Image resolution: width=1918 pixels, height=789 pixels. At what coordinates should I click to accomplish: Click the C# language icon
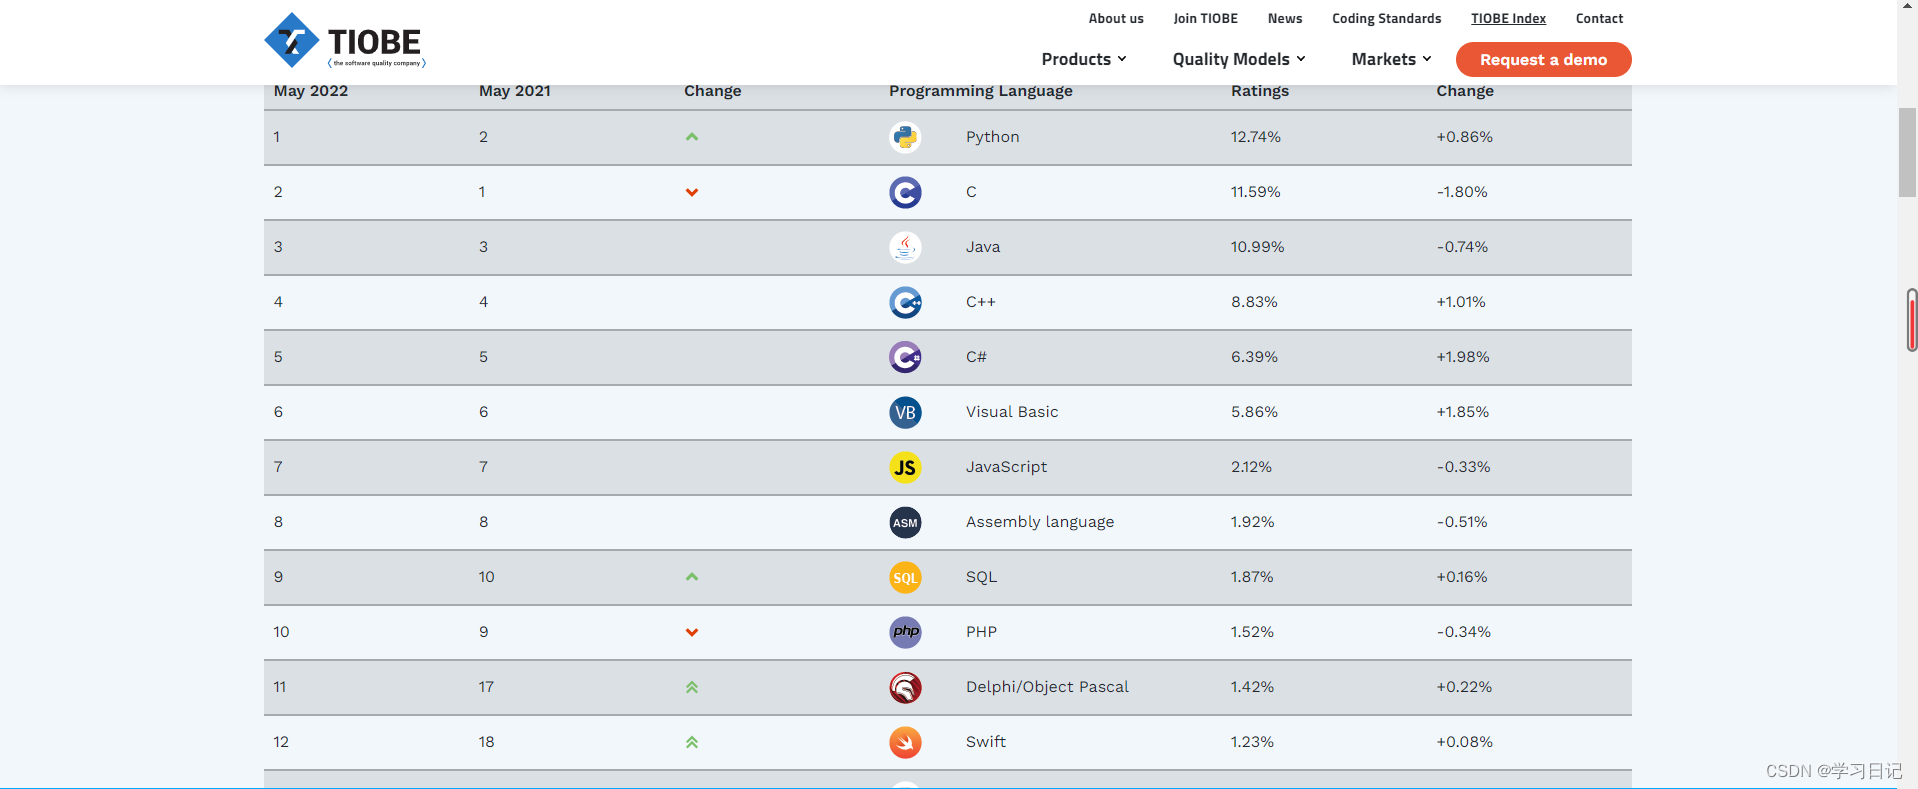pyautogui.click(x=905, y=357)
